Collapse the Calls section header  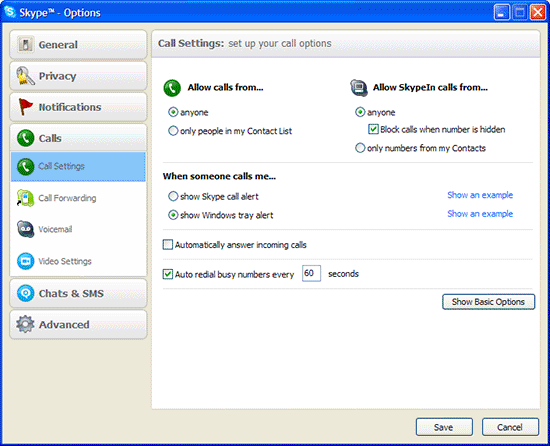[78, 138]
